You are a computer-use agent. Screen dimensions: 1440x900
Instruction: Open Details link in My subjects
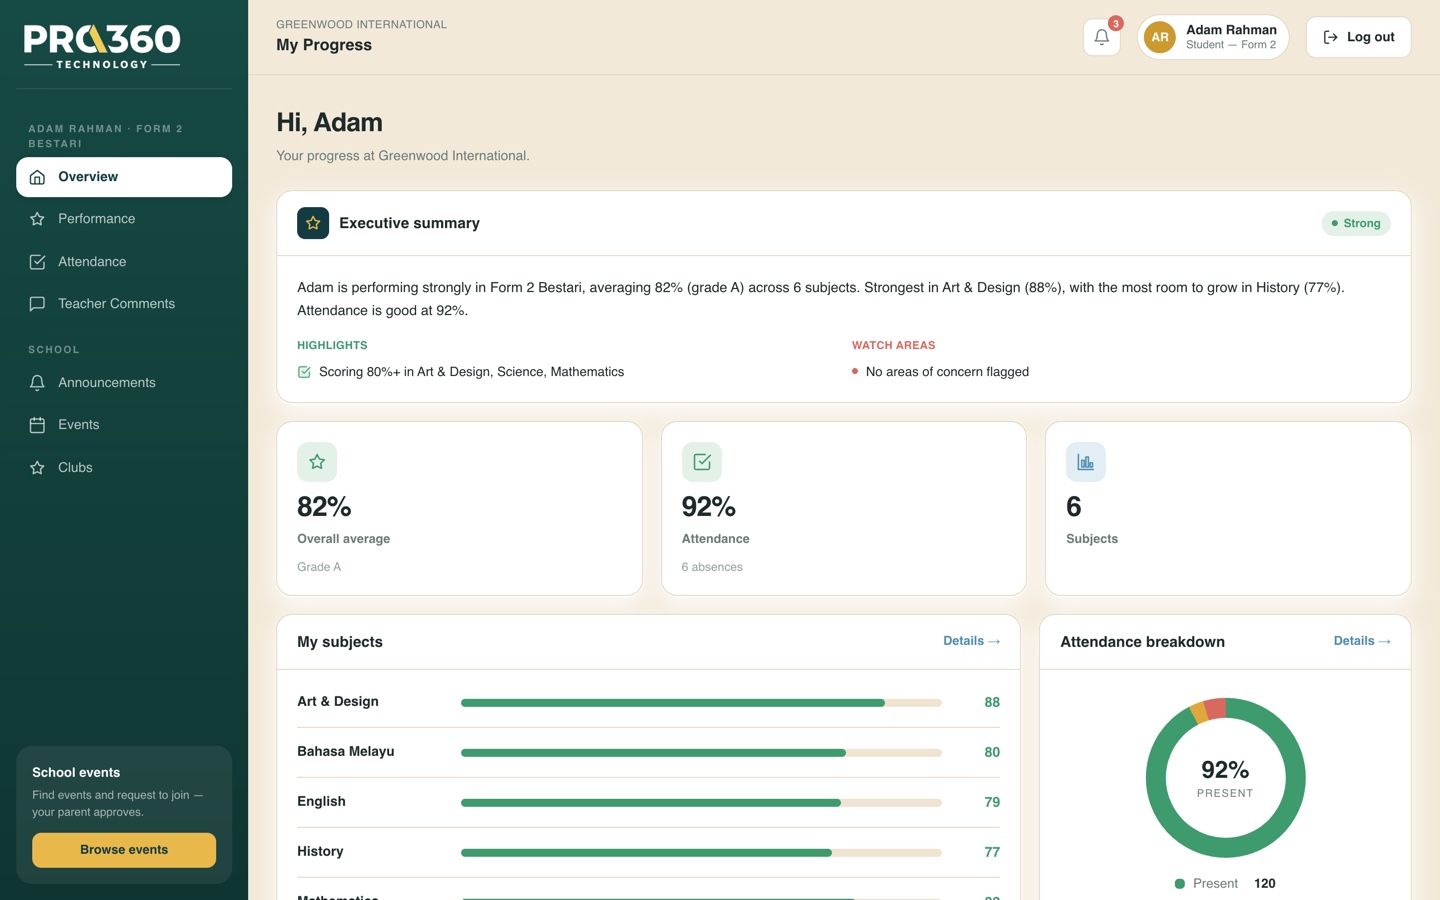[971, 641]
